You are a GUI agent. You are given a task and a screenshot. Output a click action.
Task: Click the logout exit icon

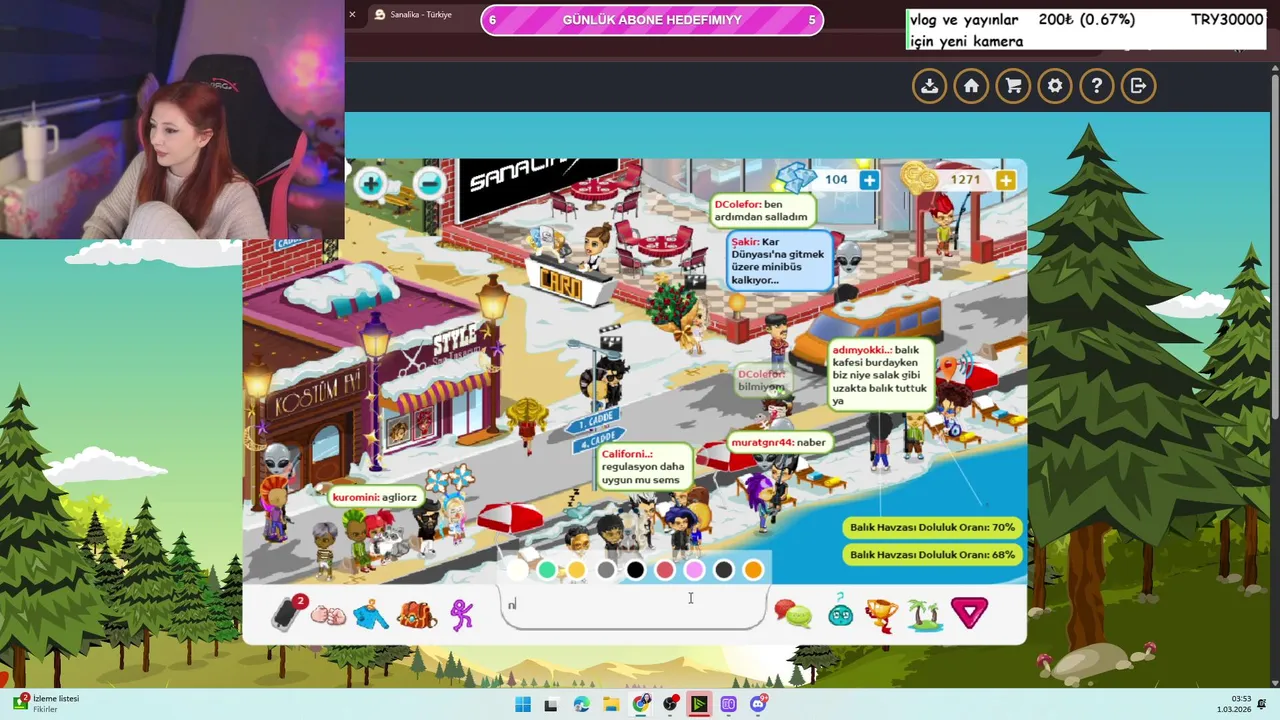click(x=1138, y=86)
